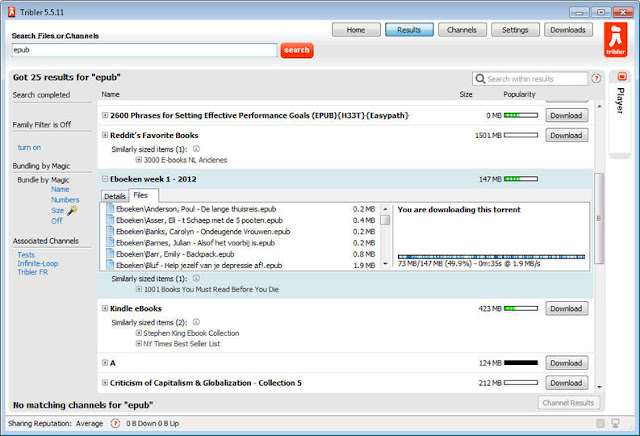Image resolution: width=640 pixels, height=436 pixels.
Task: Expand the torrent named A
Action: (105, 363)
